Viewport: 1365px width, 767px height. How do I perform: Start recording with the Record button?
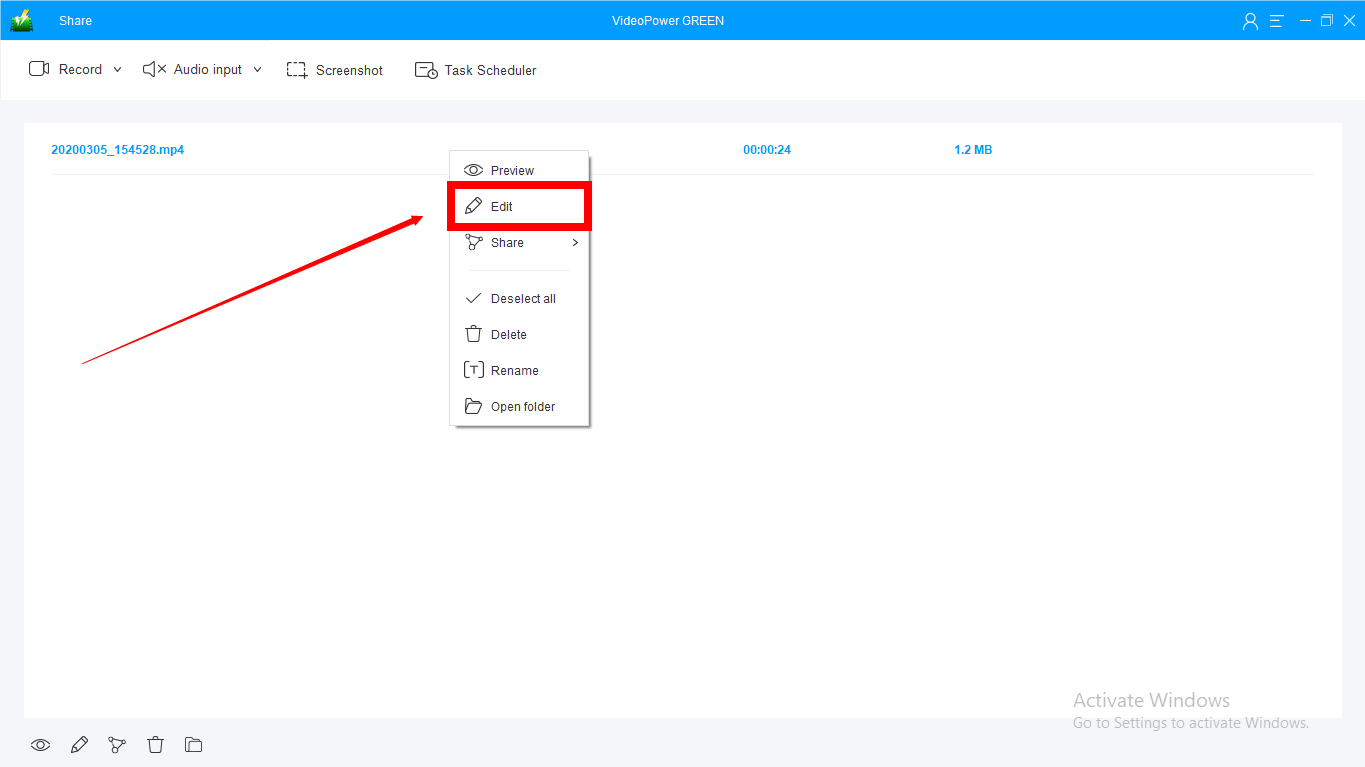66,70
